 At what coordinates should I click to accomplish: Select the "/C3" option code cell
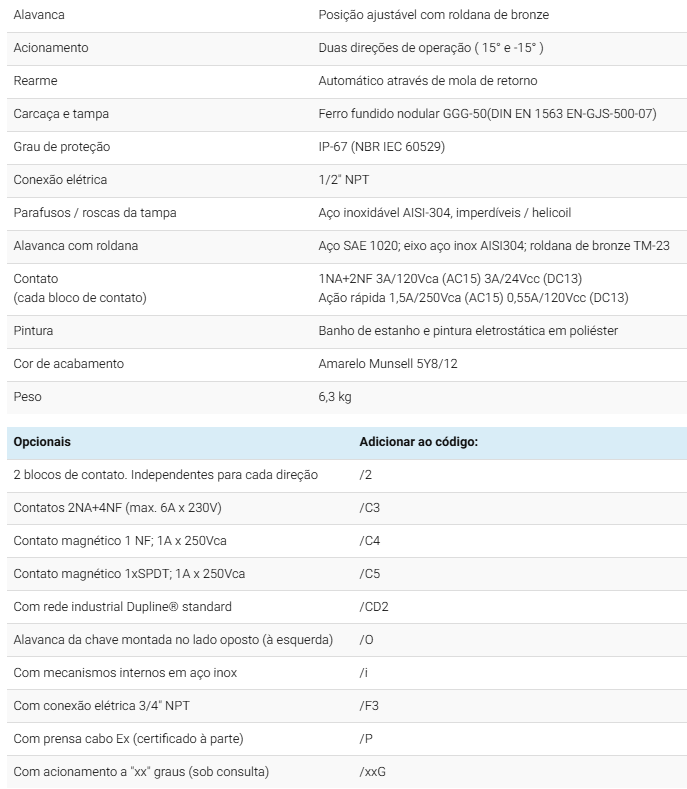click(369, 507)
